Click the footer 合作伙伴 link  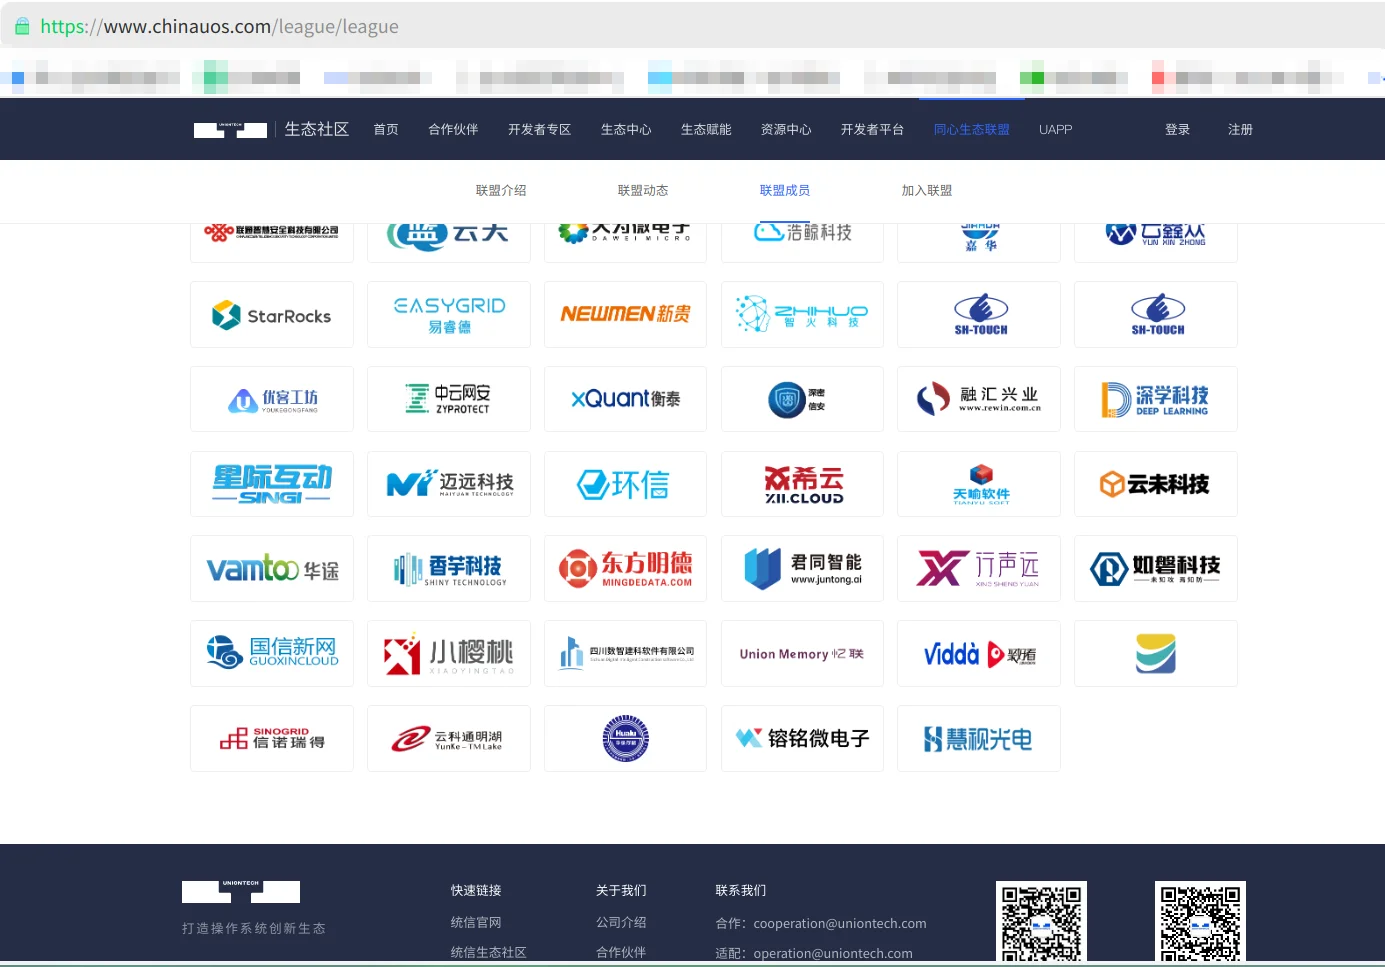pos(621,952)
